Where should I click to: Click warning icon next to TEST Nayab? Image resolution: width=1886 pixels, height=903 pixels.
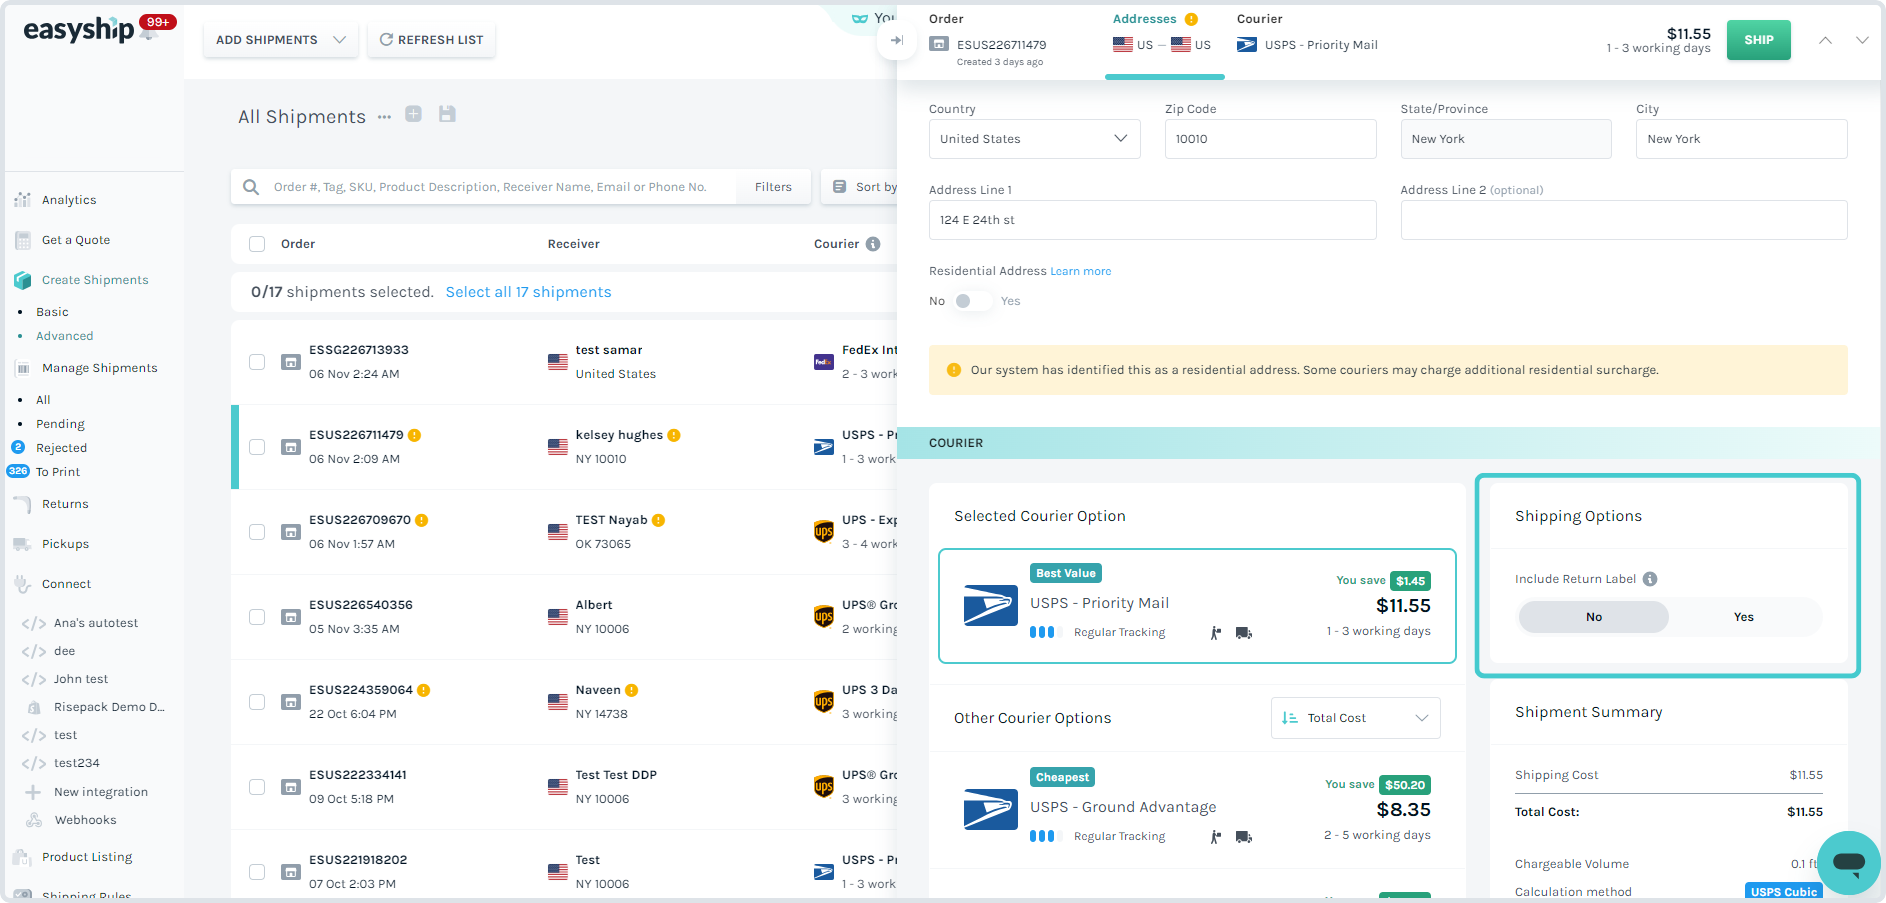tap(658, 520)
